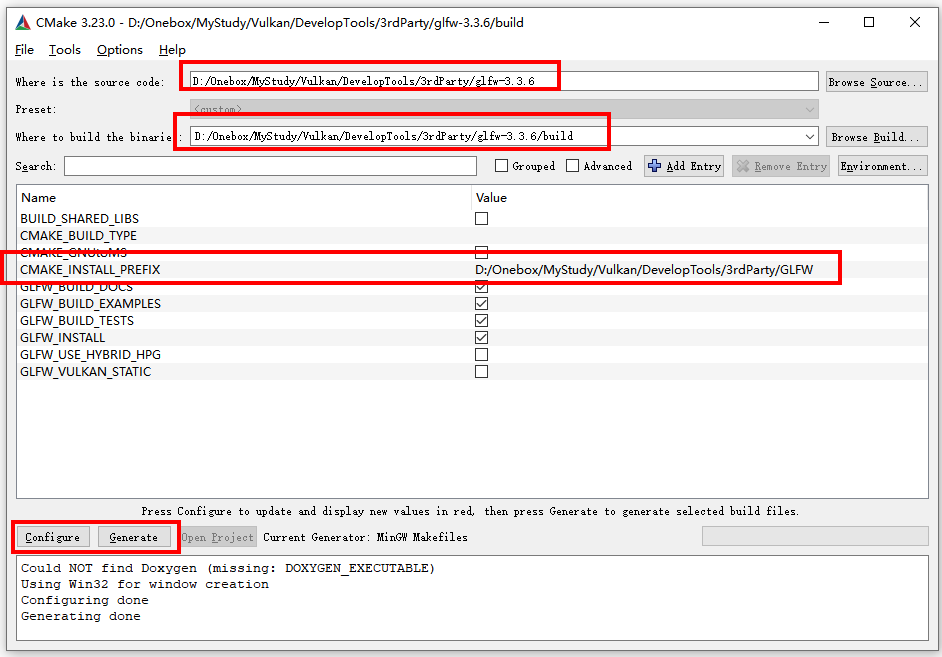The width and height of the screenshot is (942, 657).
Task: Click the source code path input field
Action: click(x=504, y=81)
